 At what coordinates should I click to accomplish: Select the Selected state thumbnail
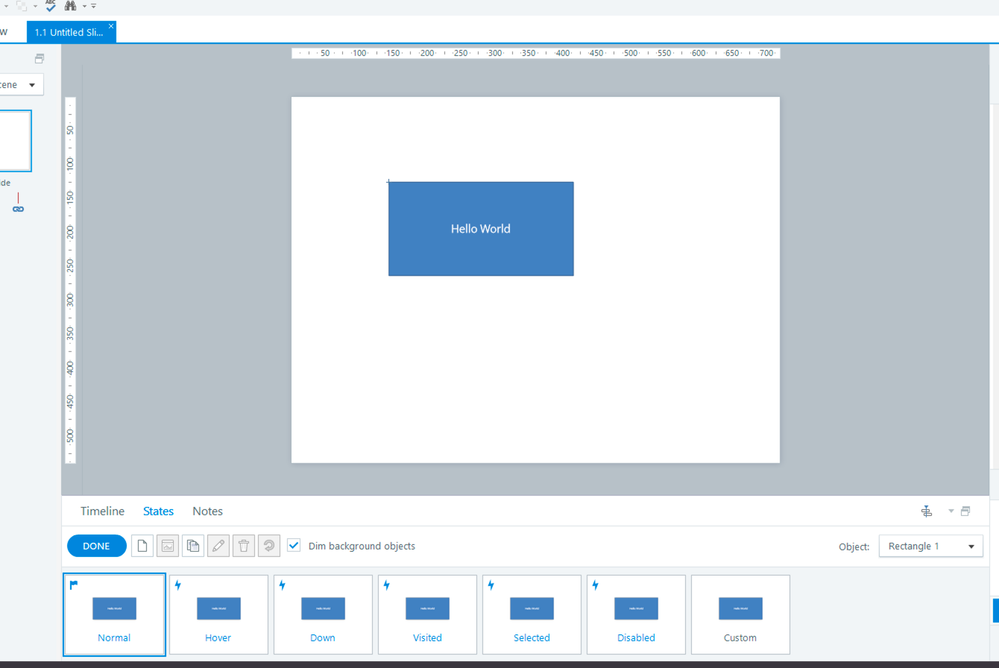[x=532, y=614]
